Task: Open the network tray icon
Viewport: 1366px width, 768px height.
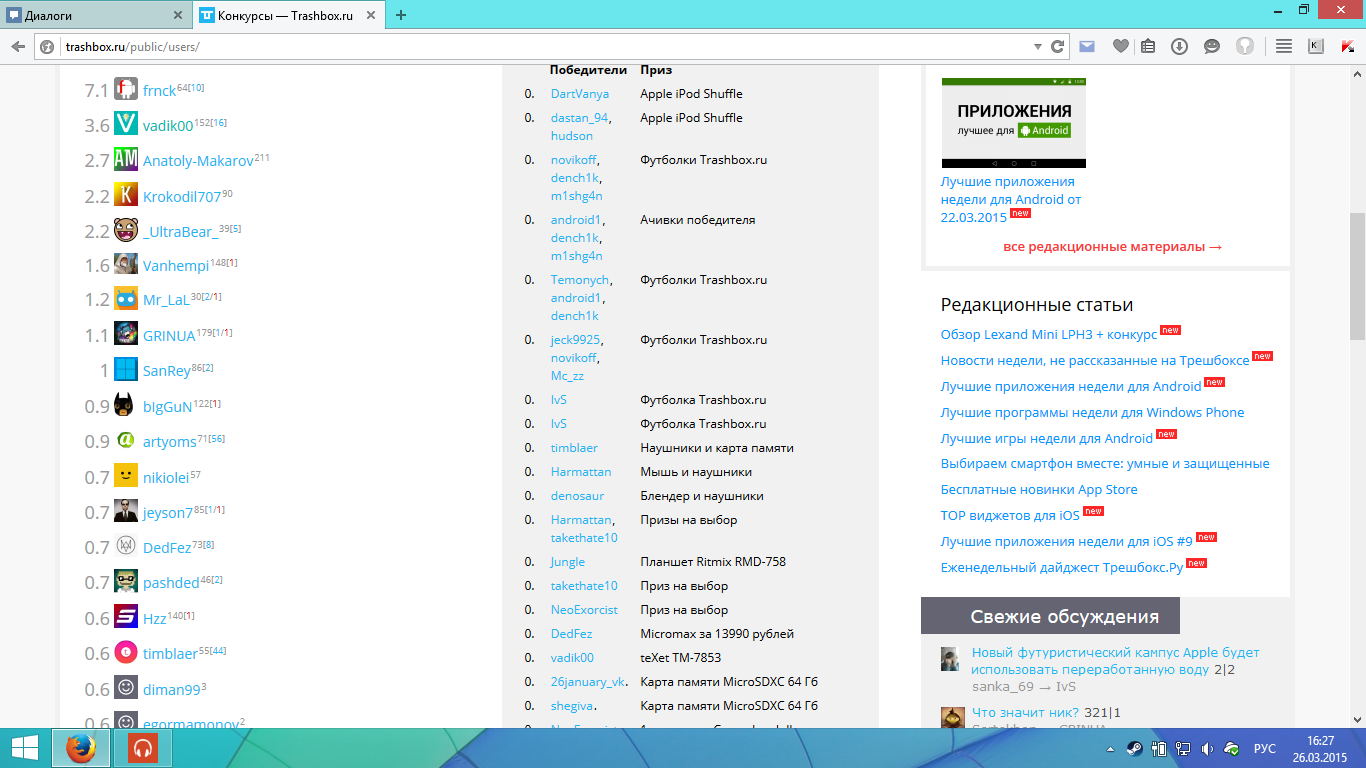Action: tap(1183, 748)
